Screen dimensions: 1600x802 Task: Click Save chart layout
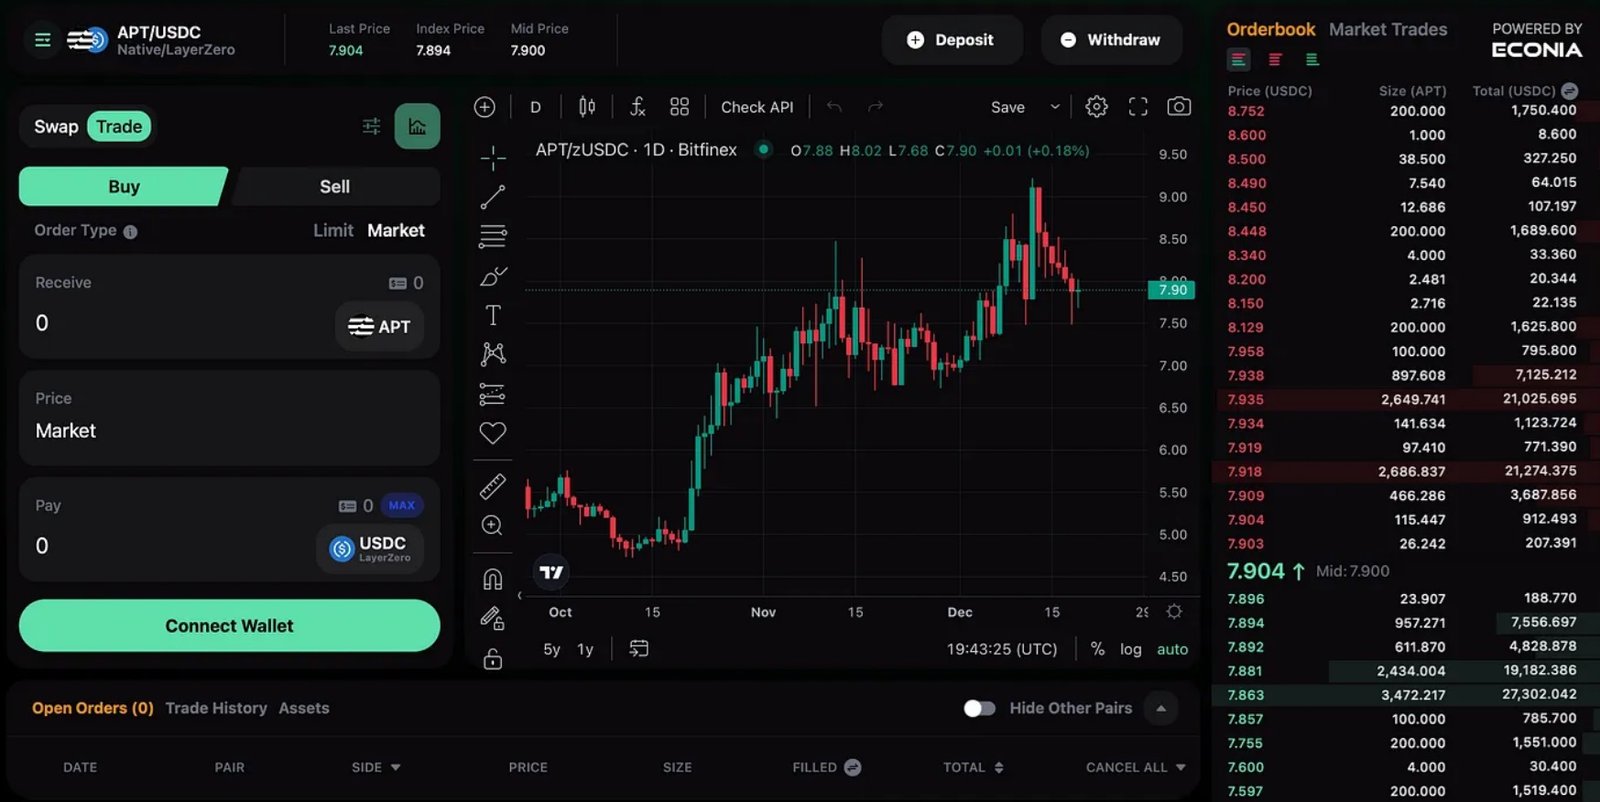(1007, 107)
